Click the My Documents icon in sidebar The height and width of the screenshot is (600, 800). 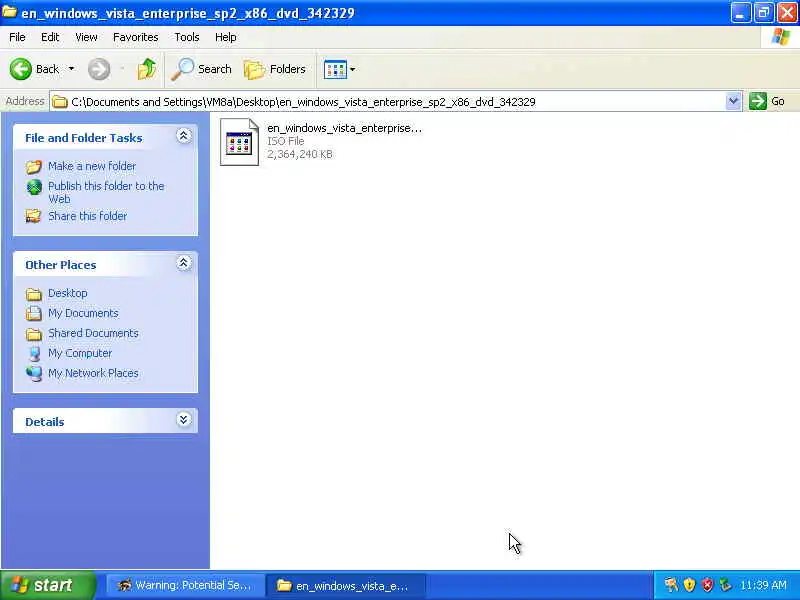34,313
